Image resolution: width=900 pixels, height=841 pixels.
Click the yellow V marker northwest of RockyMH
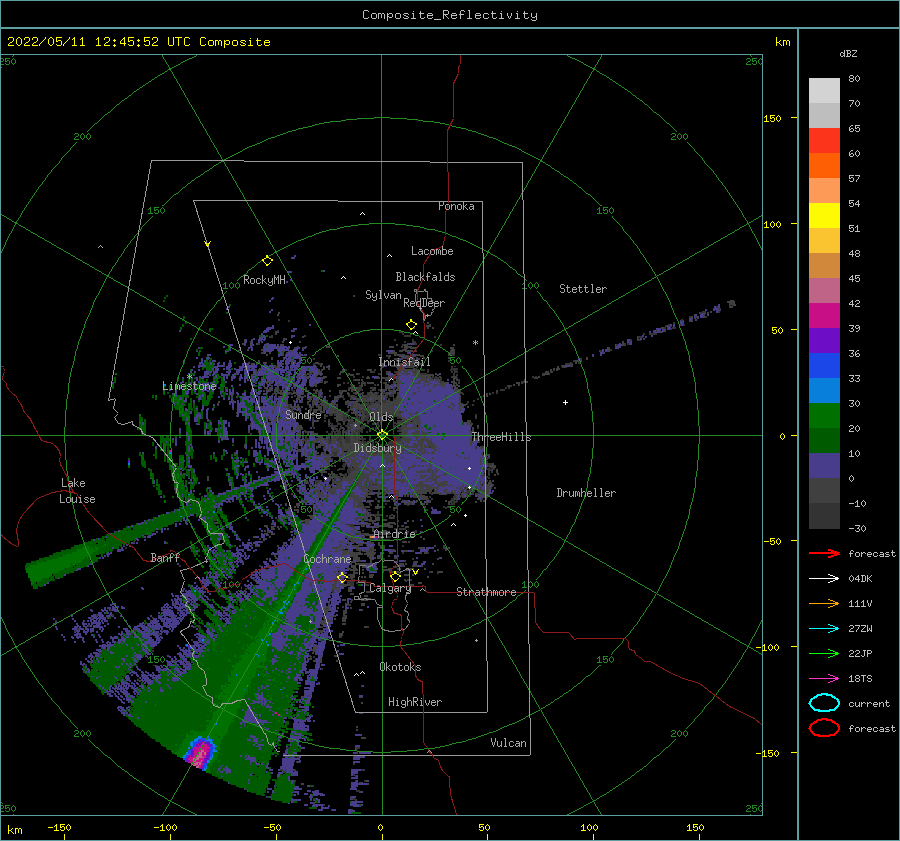tap(207, 244)
